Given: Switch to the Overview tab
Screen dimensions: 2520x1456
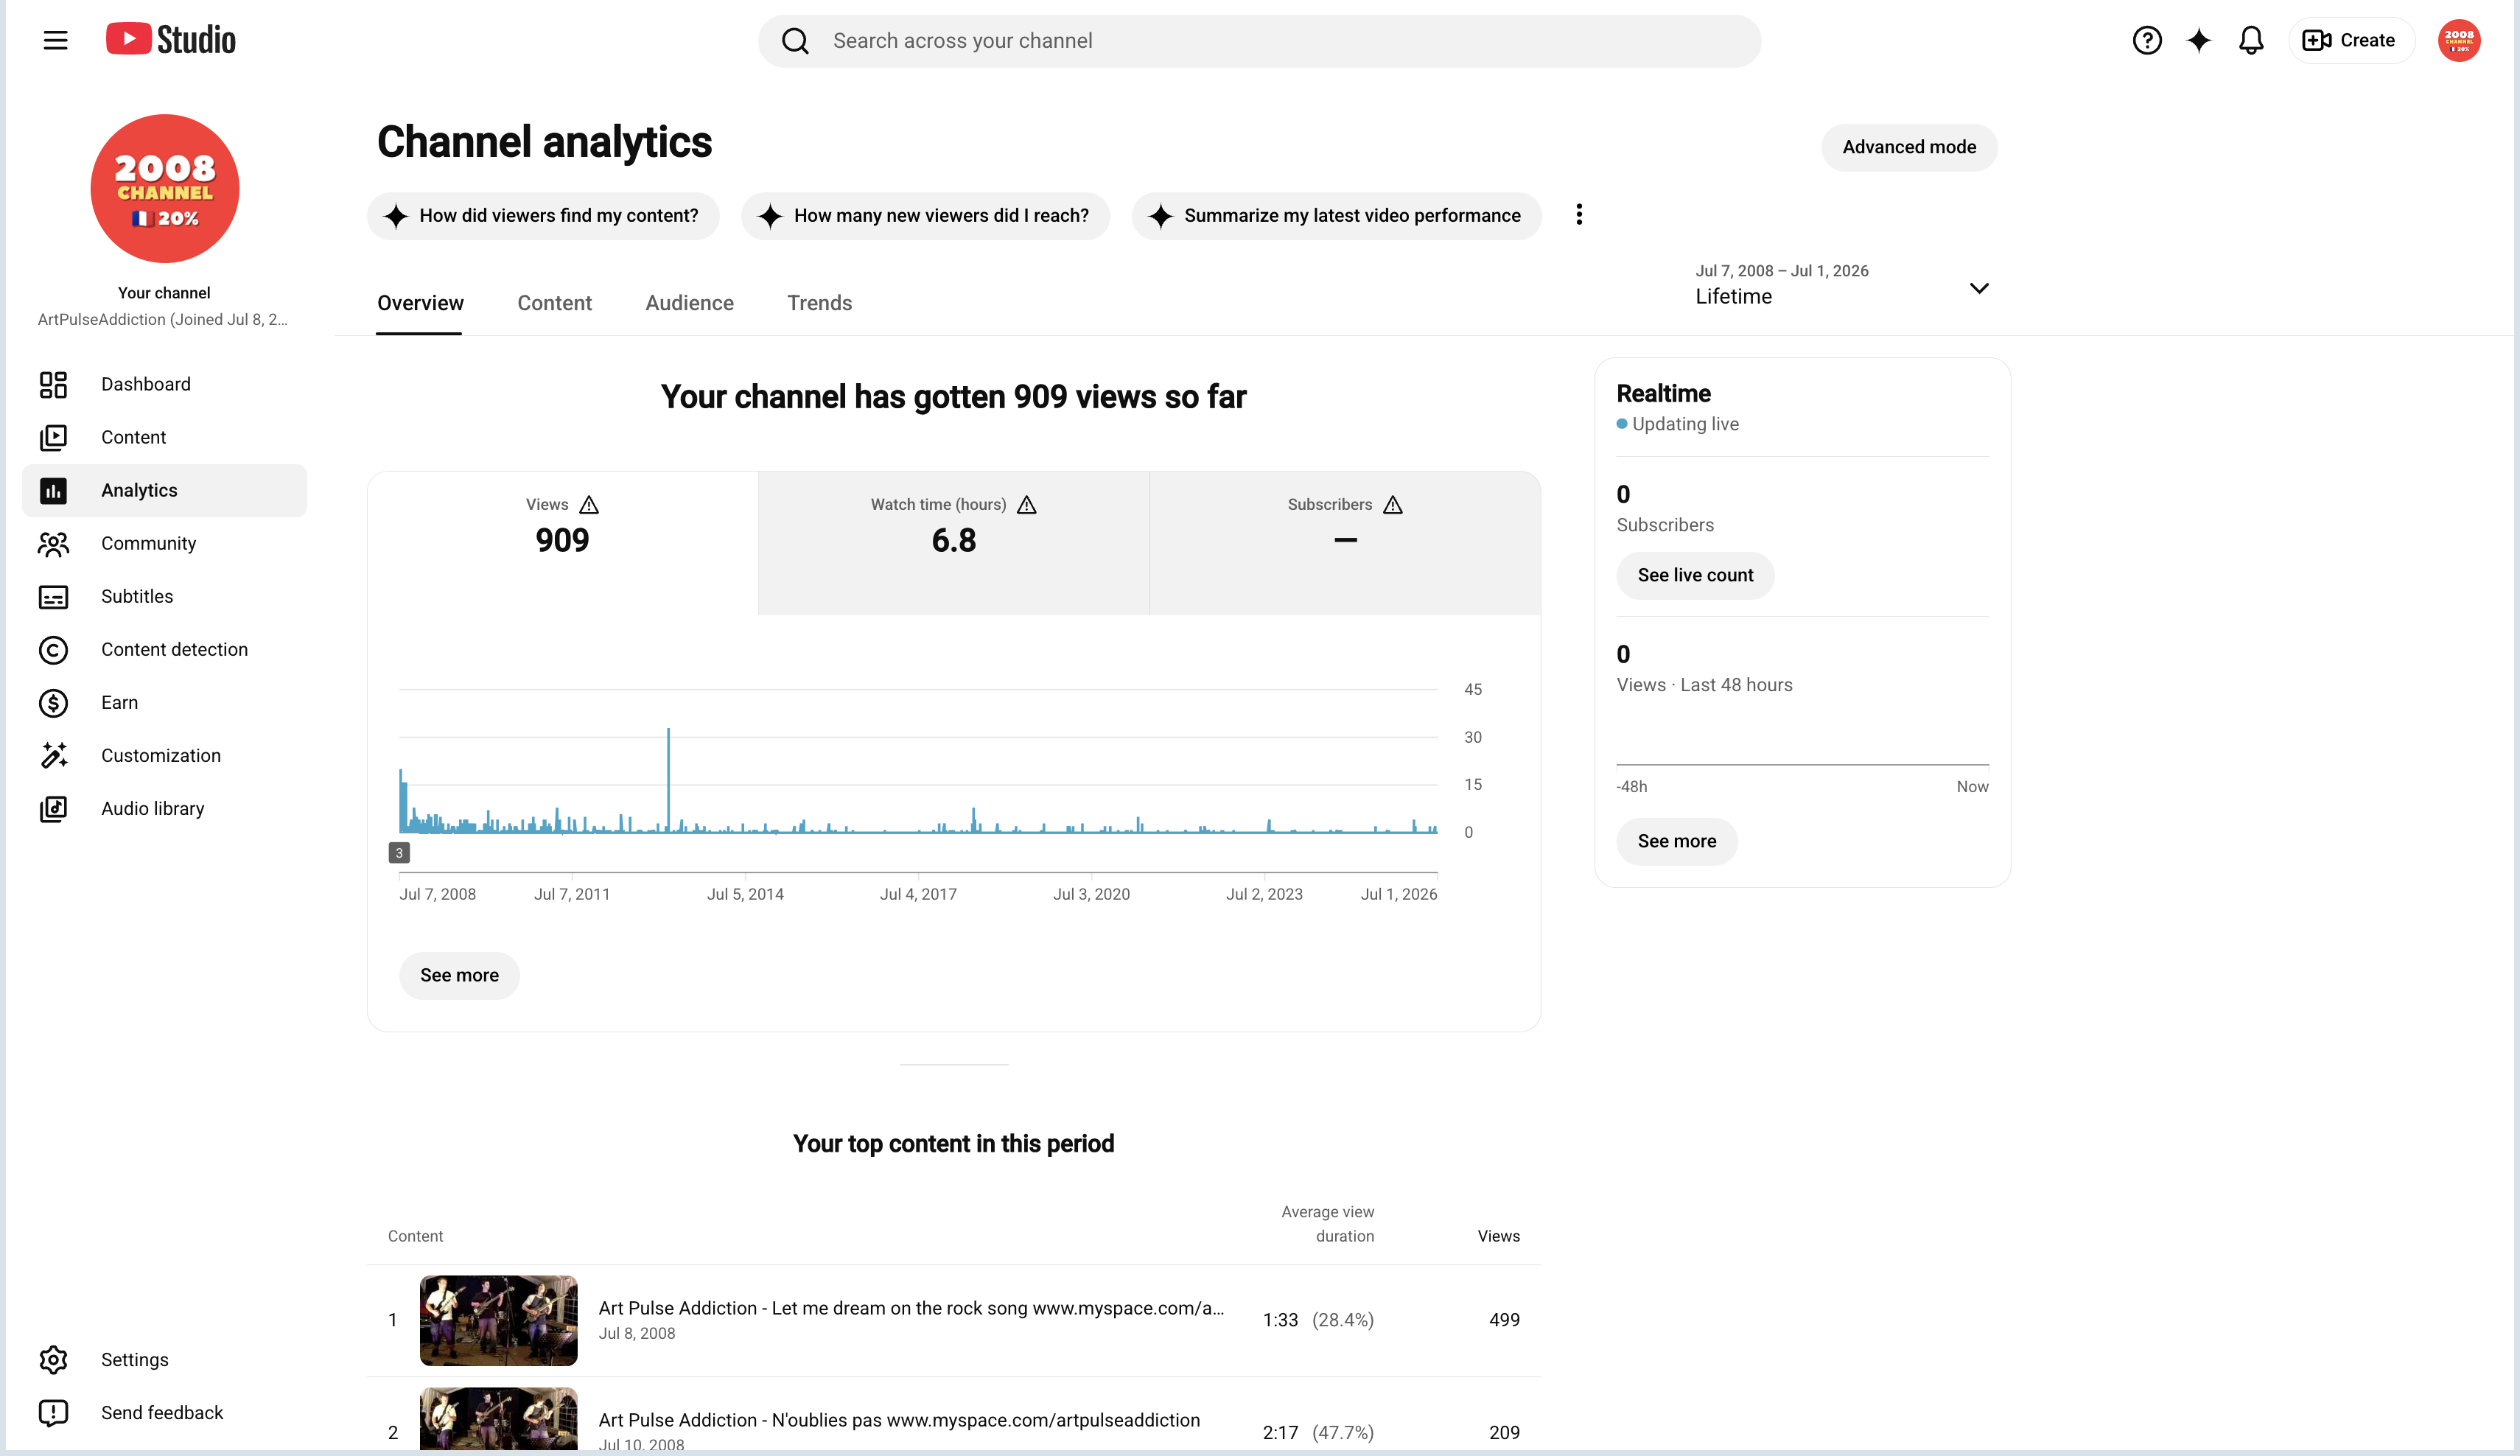Looking at the screenshot, I should 420,303.
